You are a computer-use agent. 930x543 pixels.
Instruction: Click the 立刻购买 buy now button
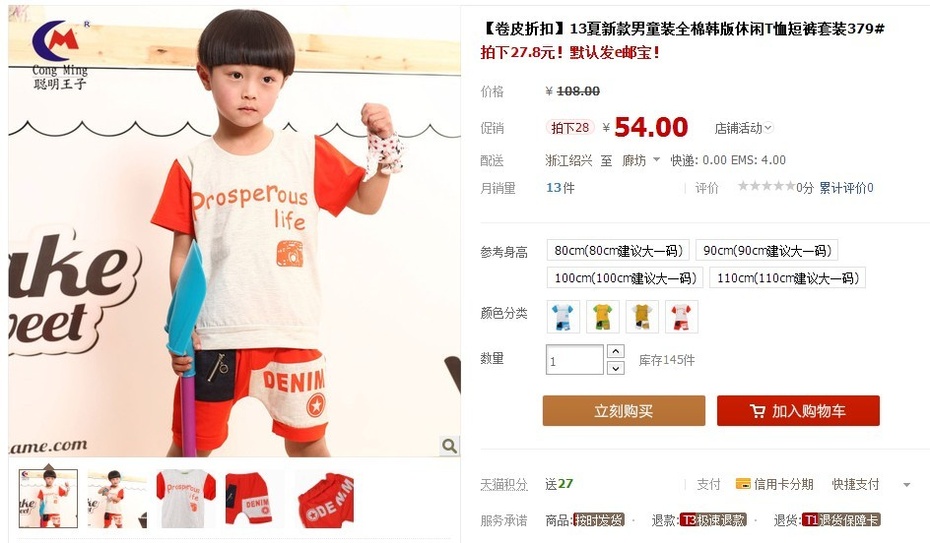[x=624, y=411]
